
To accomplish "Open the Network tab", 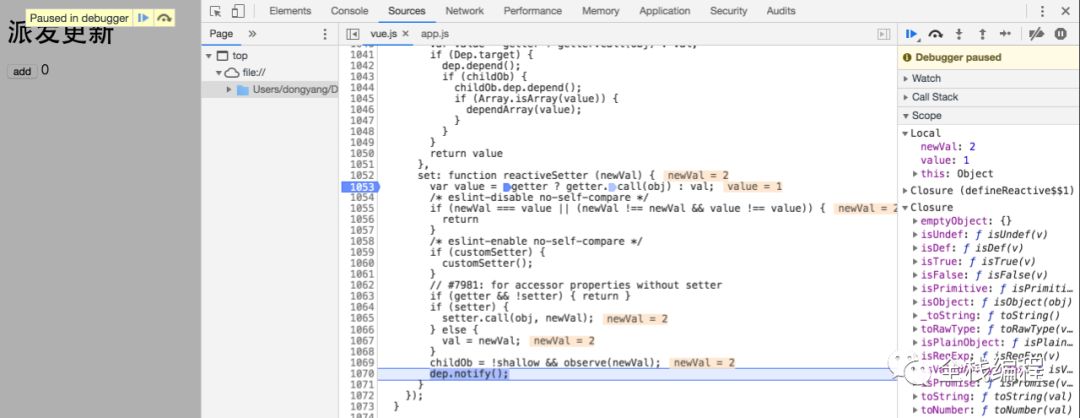I will coord(464,11).
